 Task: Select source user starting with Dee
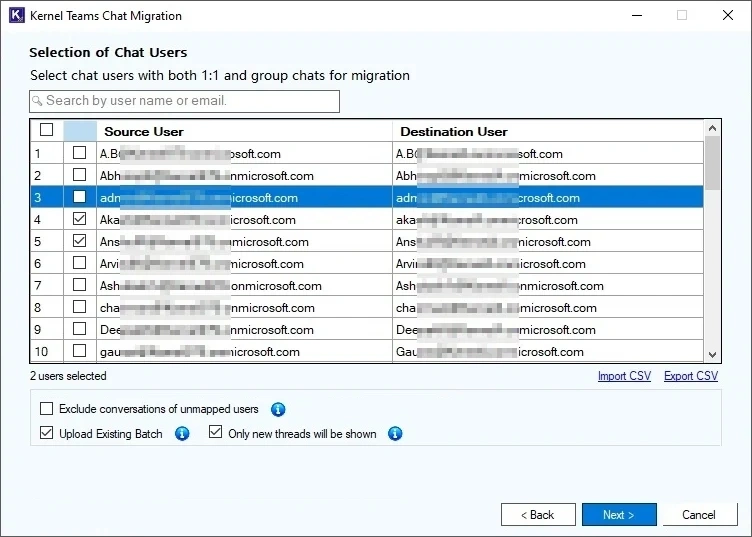[244, 330]
